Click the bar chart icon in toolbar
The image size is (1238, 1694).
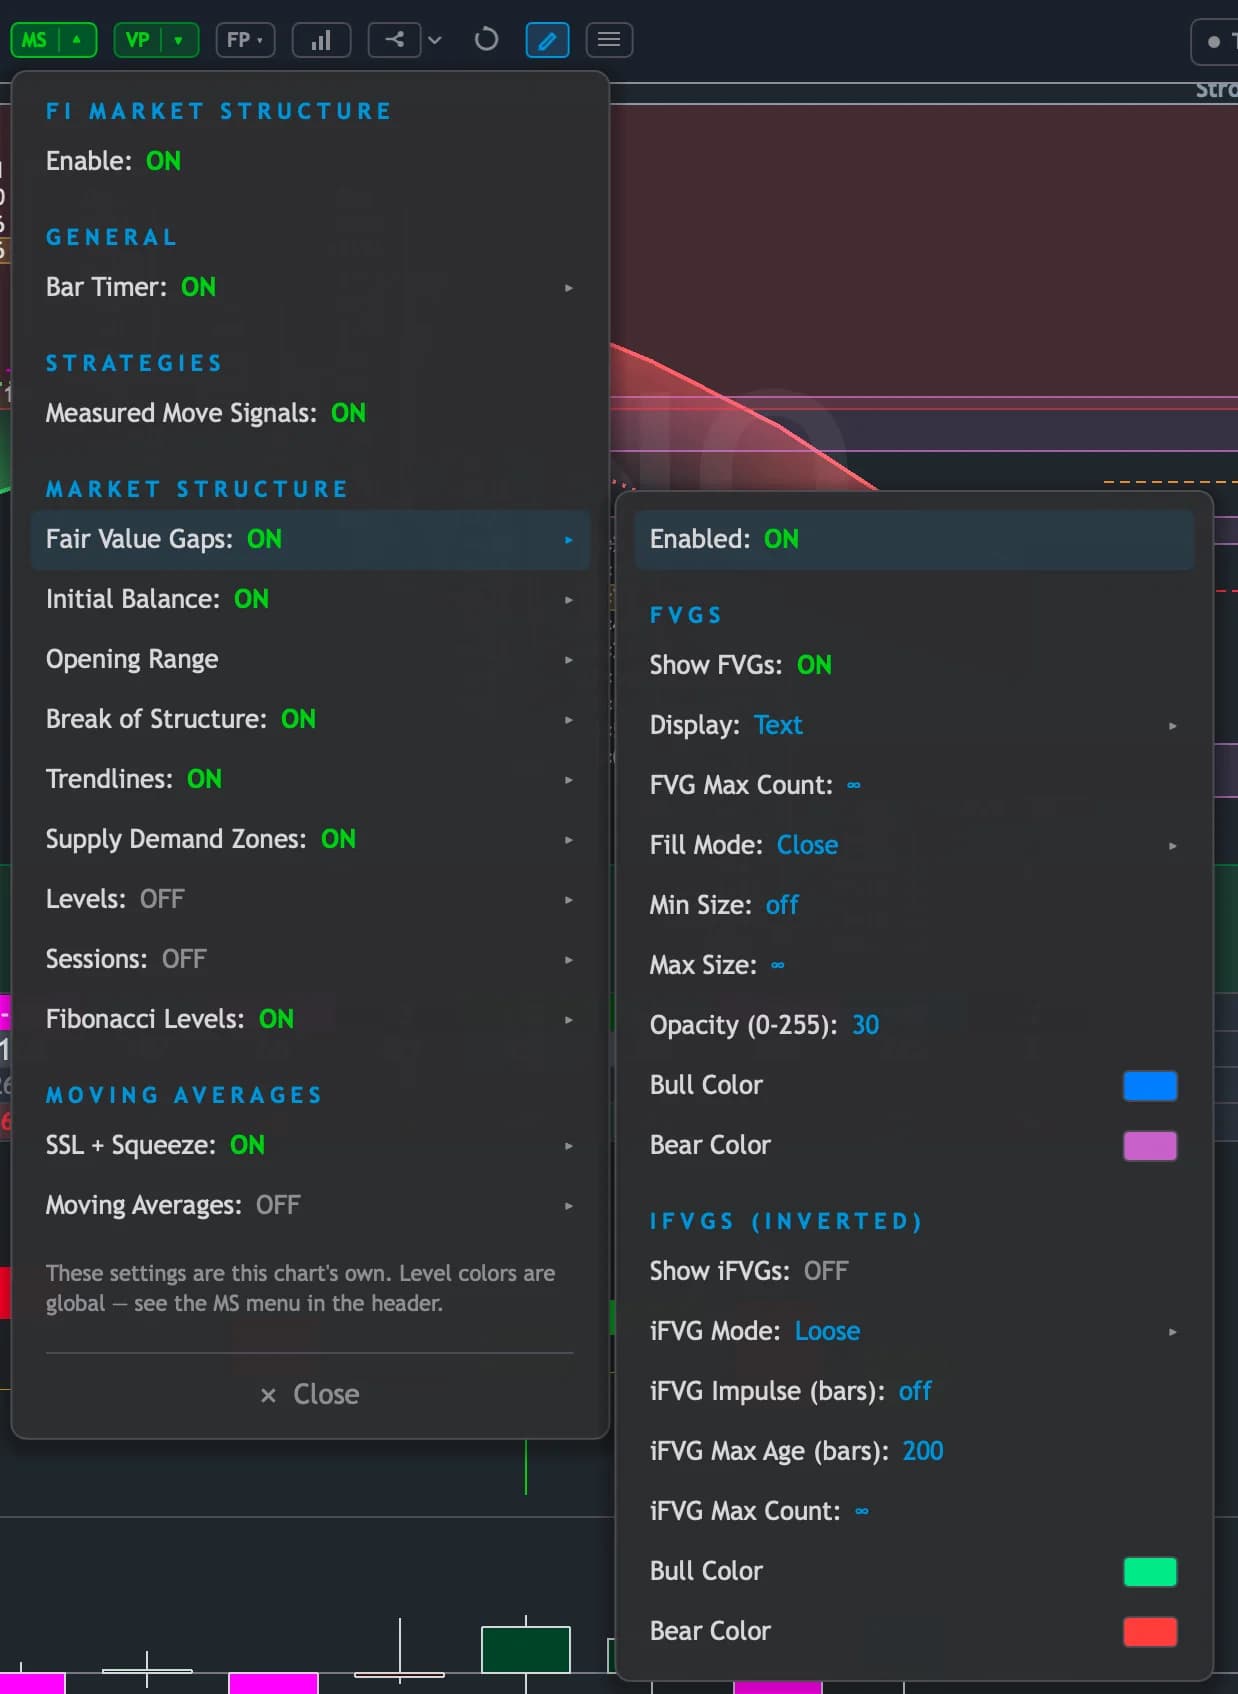tap(321, 40)
